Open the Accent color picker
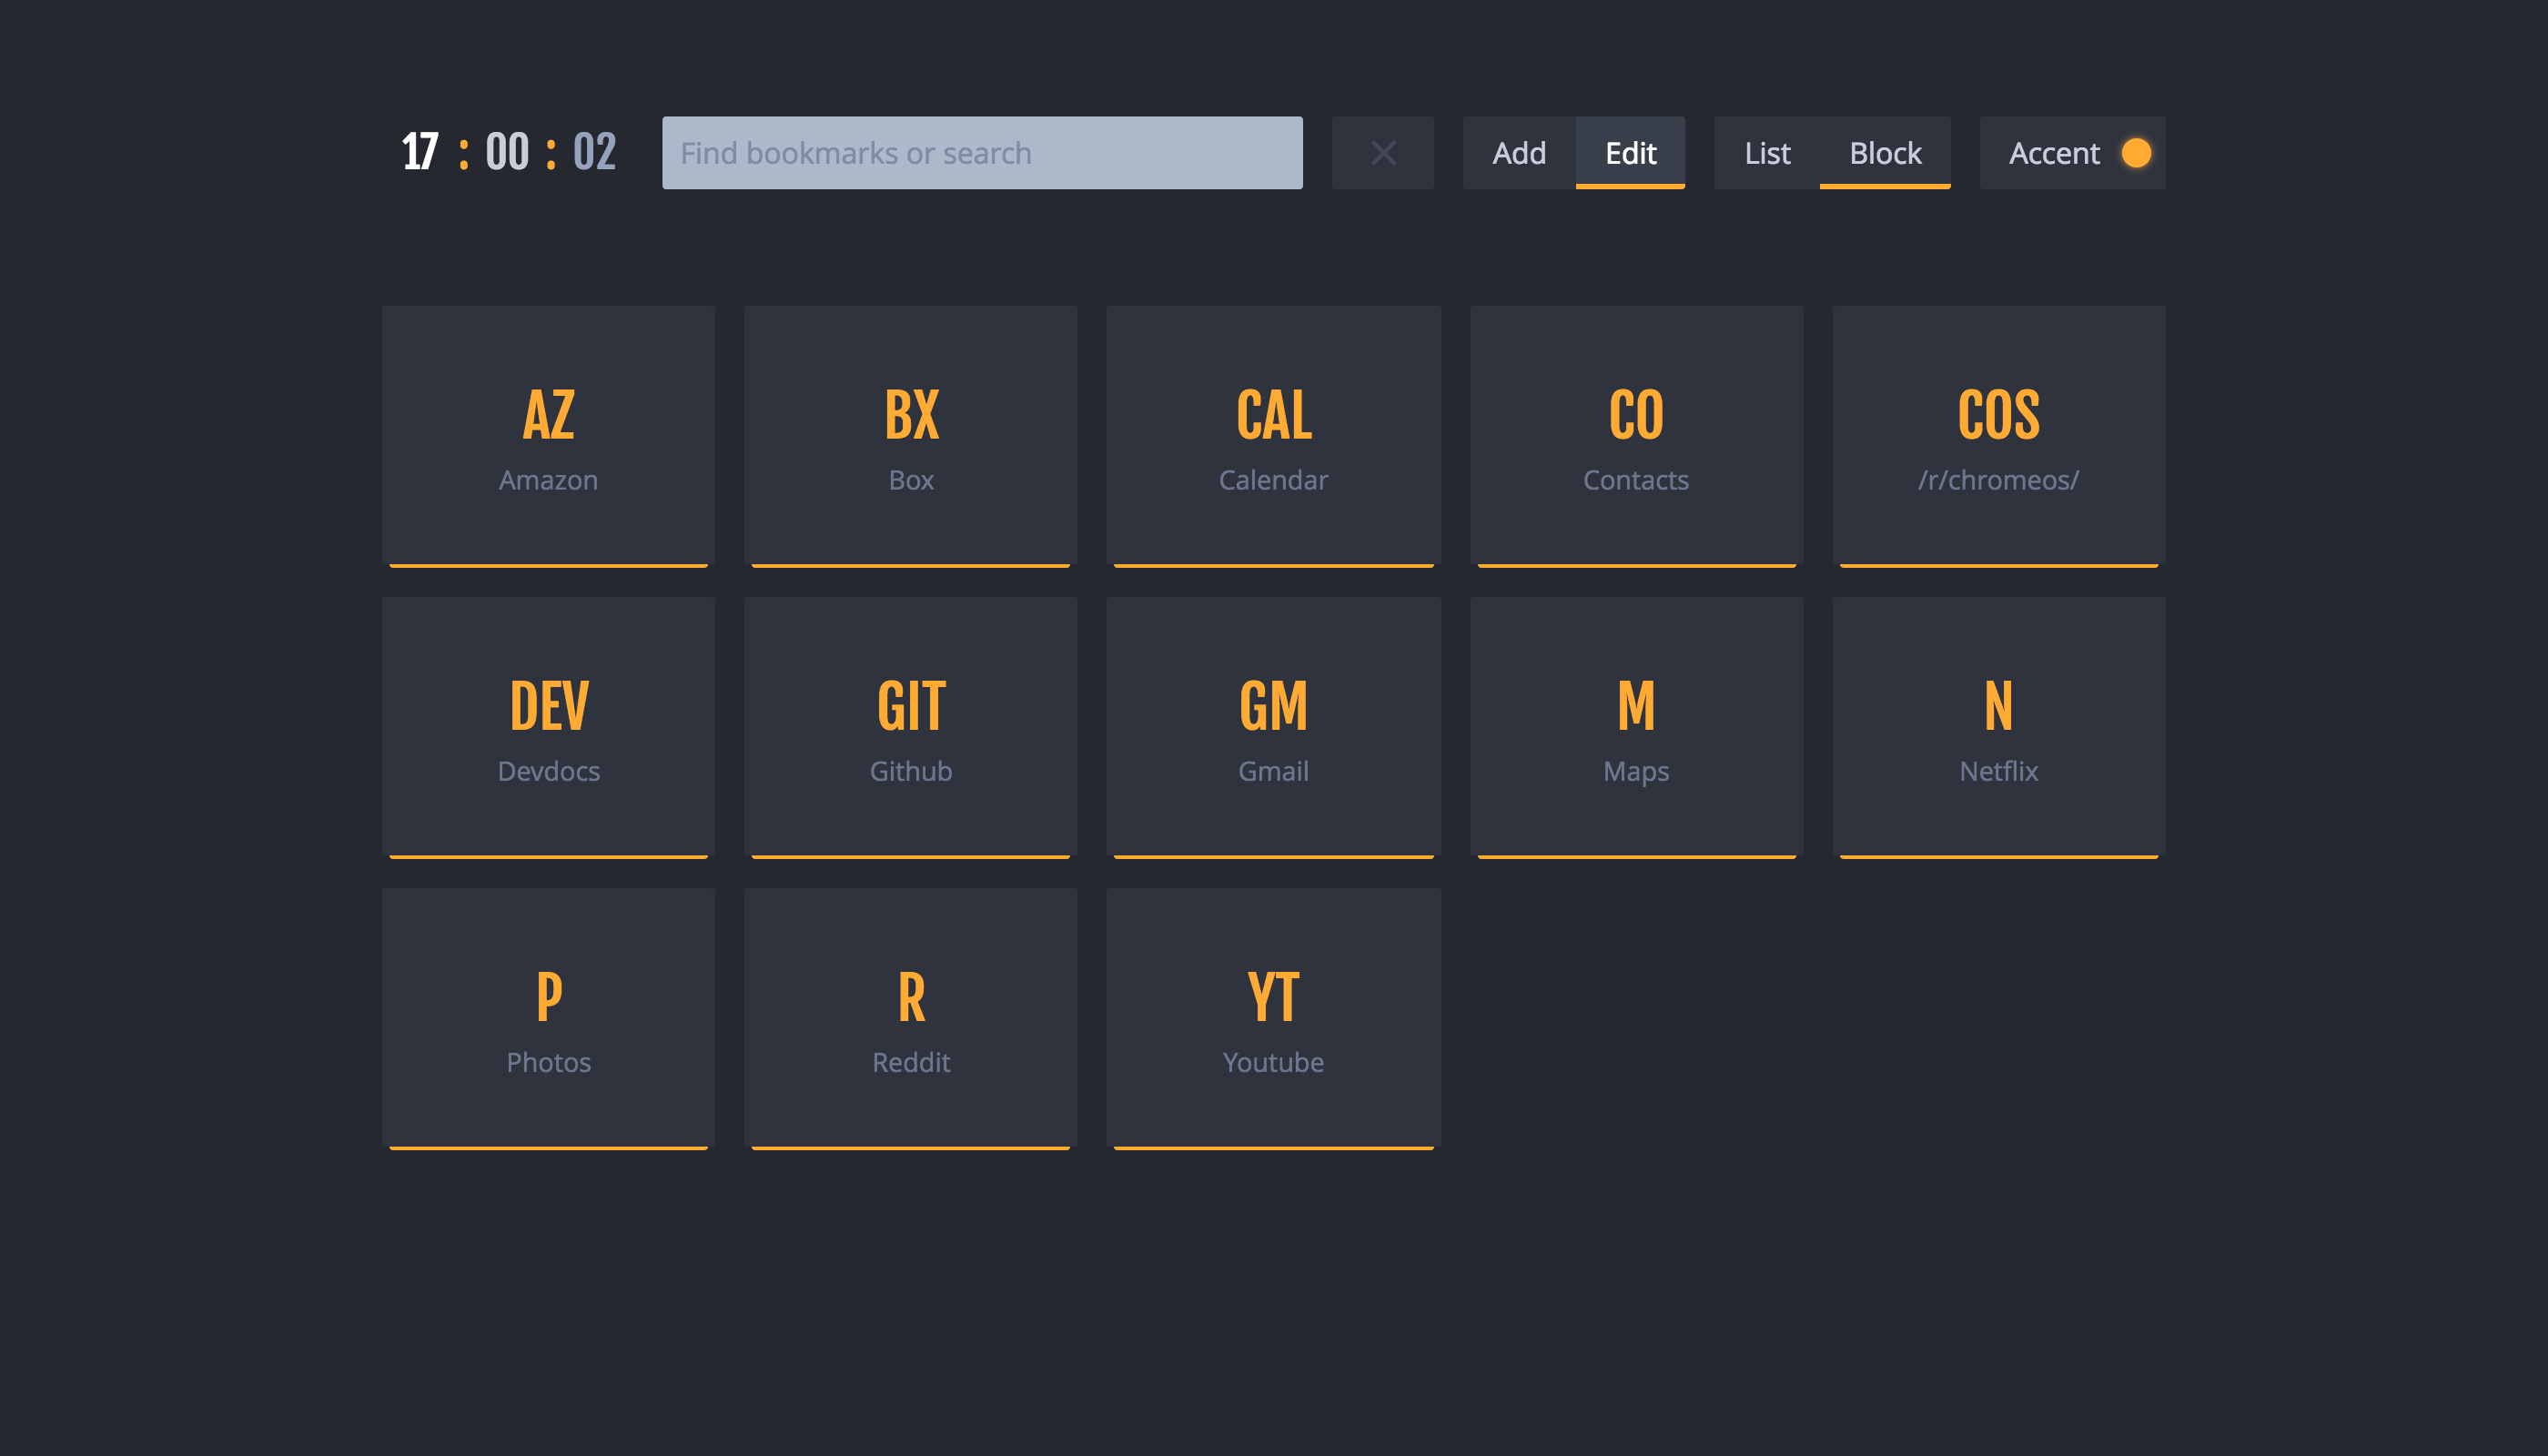This screenshot has width=2548, height=1456. (2072, 153)
